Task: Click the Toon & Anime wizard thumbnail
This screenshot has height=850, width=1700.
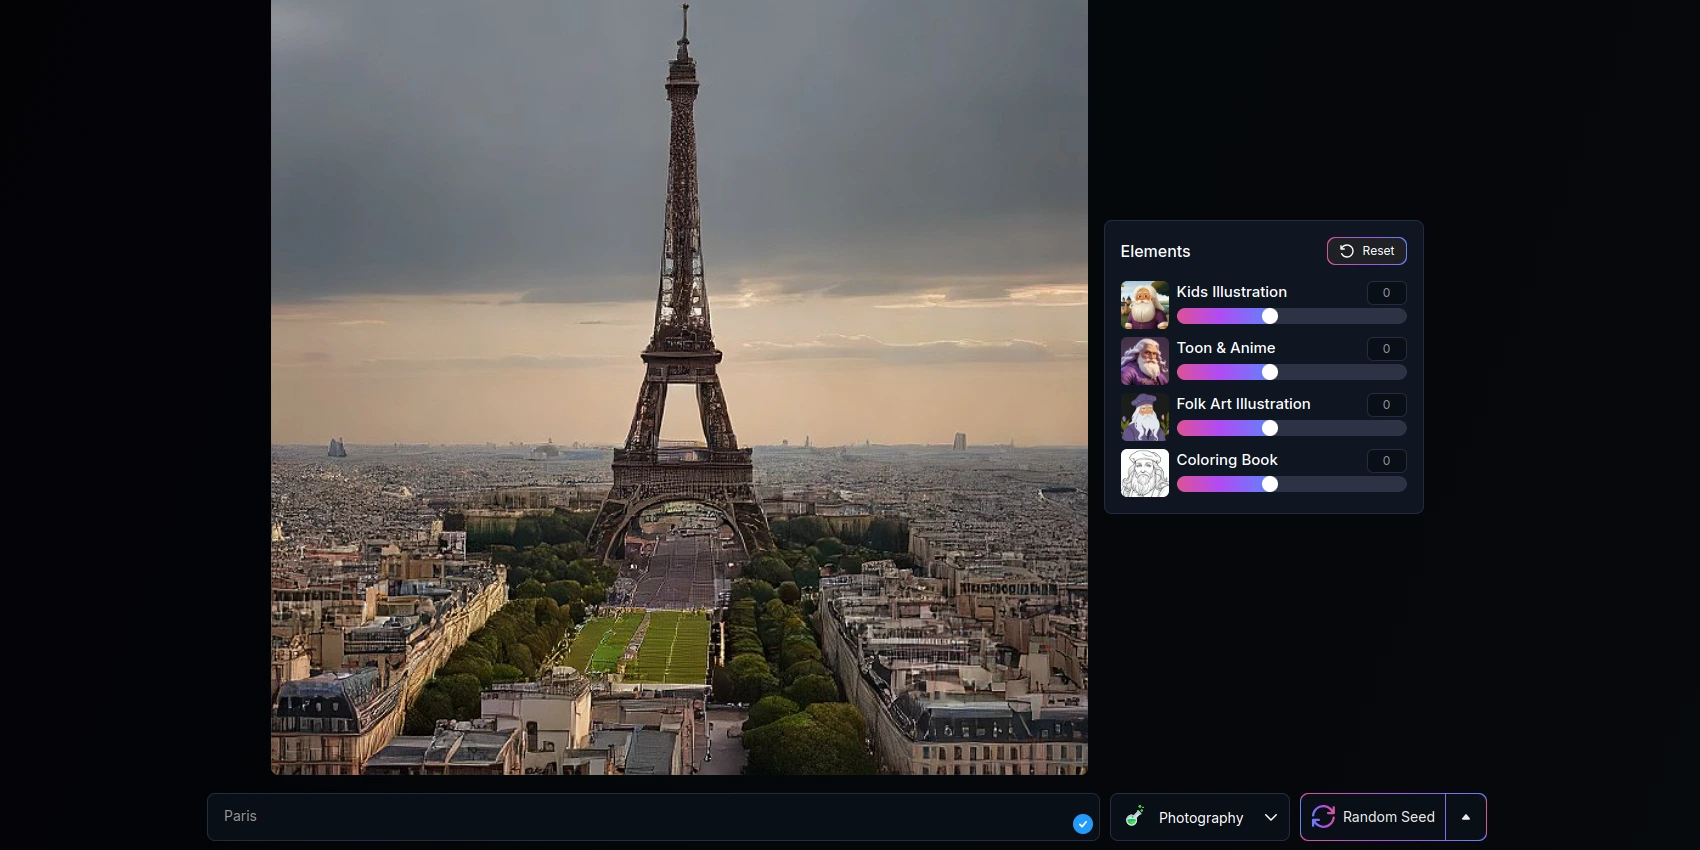Action: [x=1144, y=361]
